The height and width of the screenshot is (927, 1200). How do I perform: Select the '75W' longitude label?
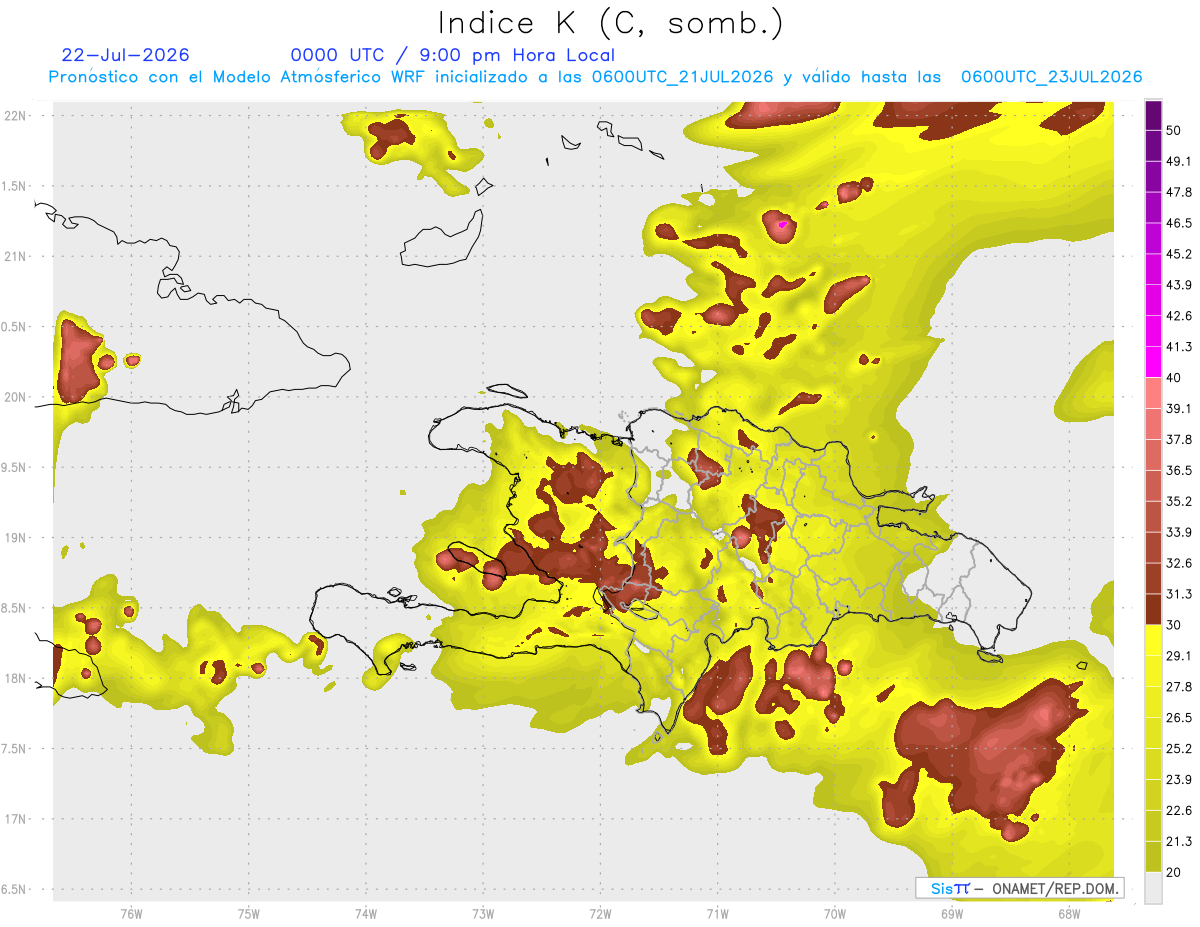click(x=249, y=912)
